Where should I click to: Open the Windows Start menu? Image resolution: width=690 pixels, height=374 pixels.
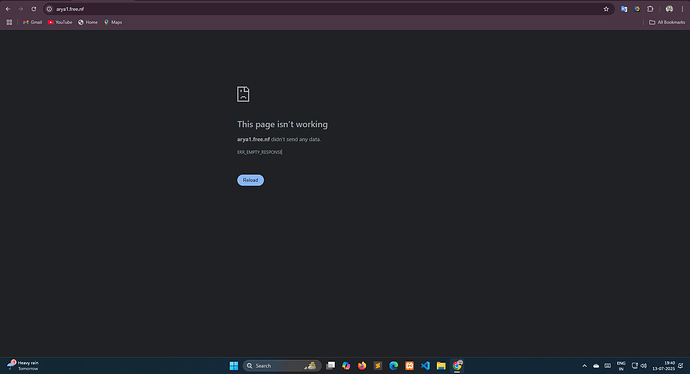(x=234, y=366)
